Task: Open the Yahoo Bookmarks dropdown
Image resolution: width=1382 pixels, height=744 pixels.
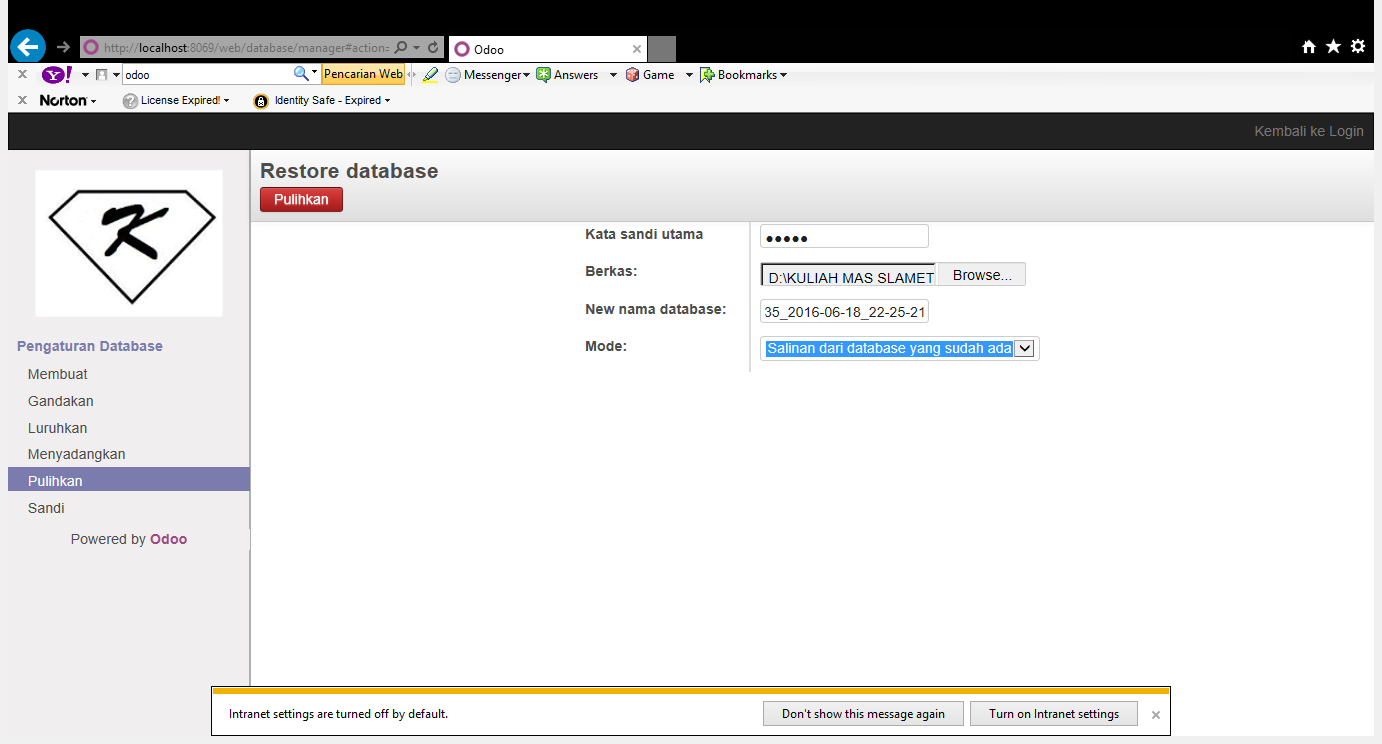Action: pos(744,75)
